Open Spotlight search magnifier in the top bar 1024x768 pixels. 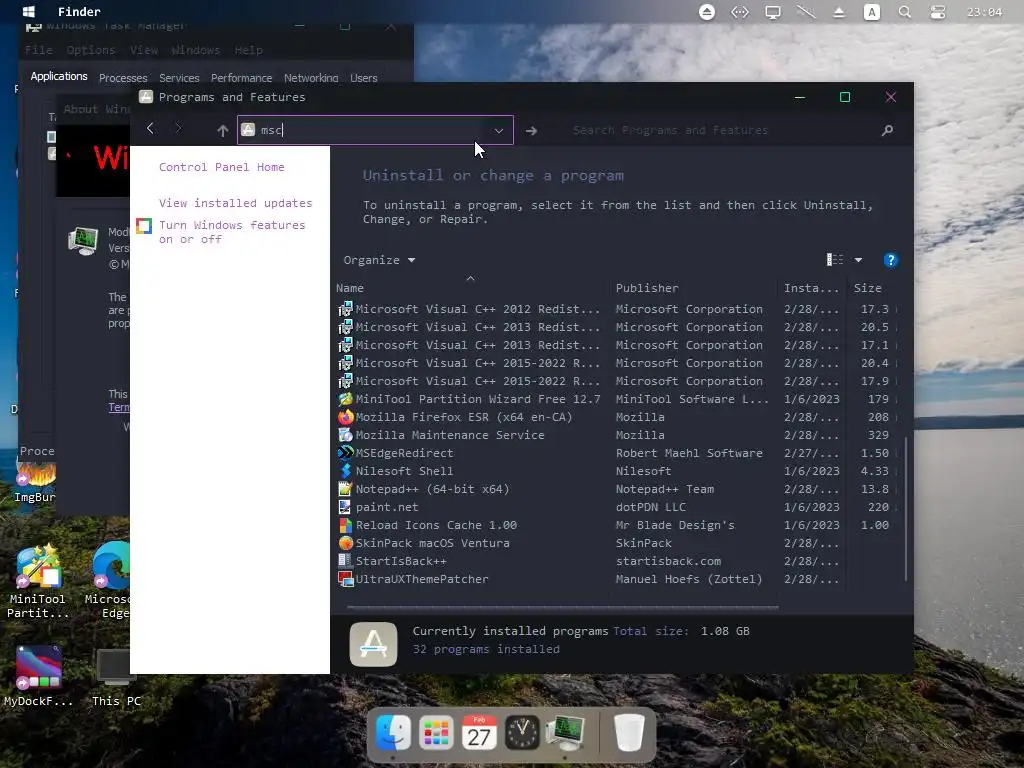[x=904, y=12]
